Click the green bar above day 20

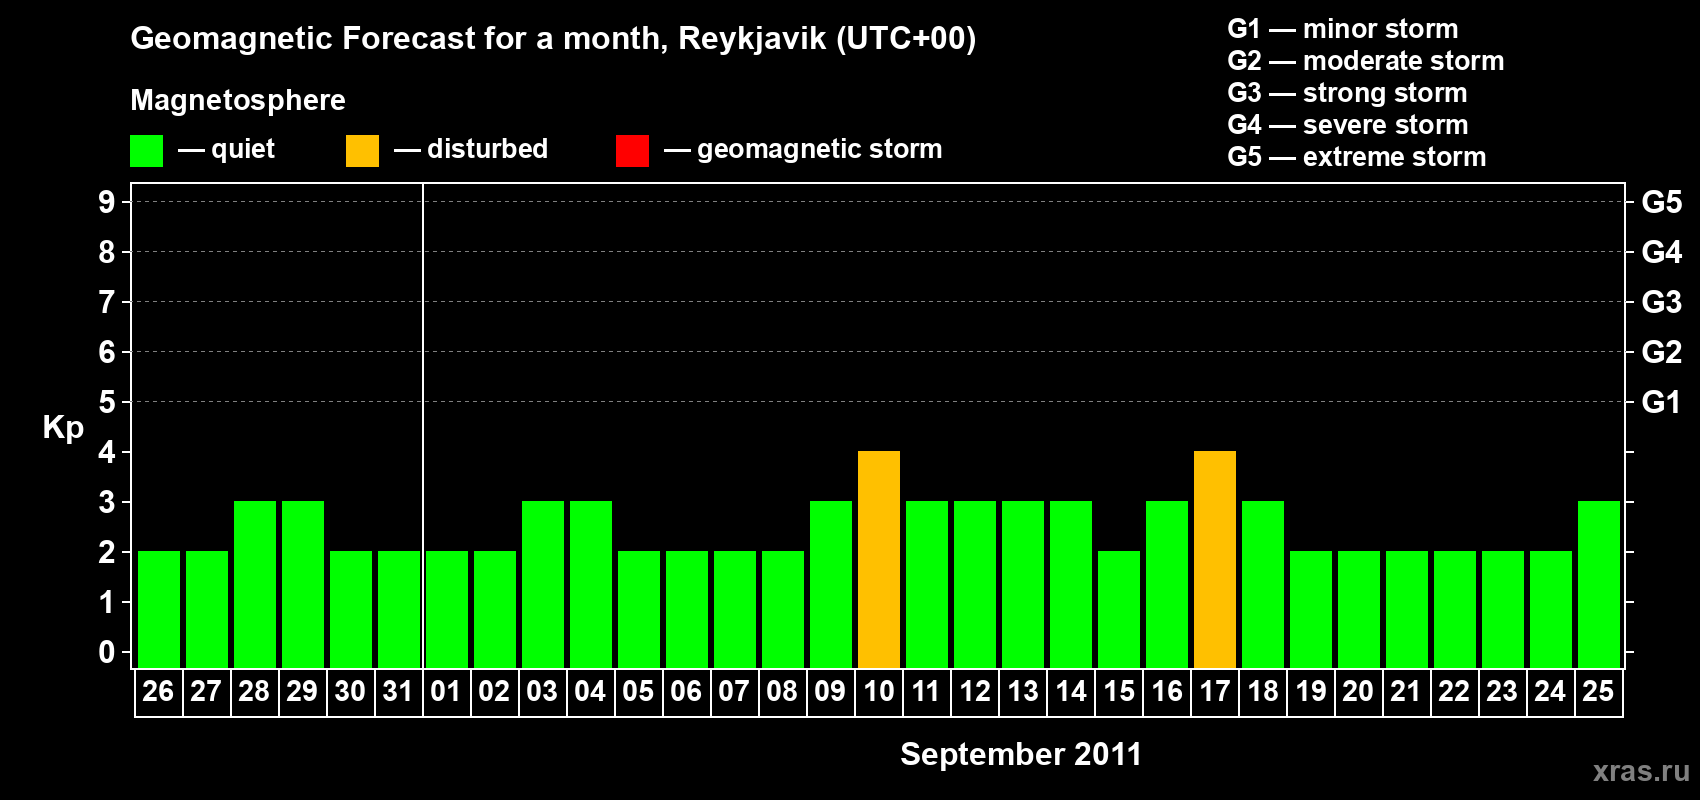tap(1359, 609)
